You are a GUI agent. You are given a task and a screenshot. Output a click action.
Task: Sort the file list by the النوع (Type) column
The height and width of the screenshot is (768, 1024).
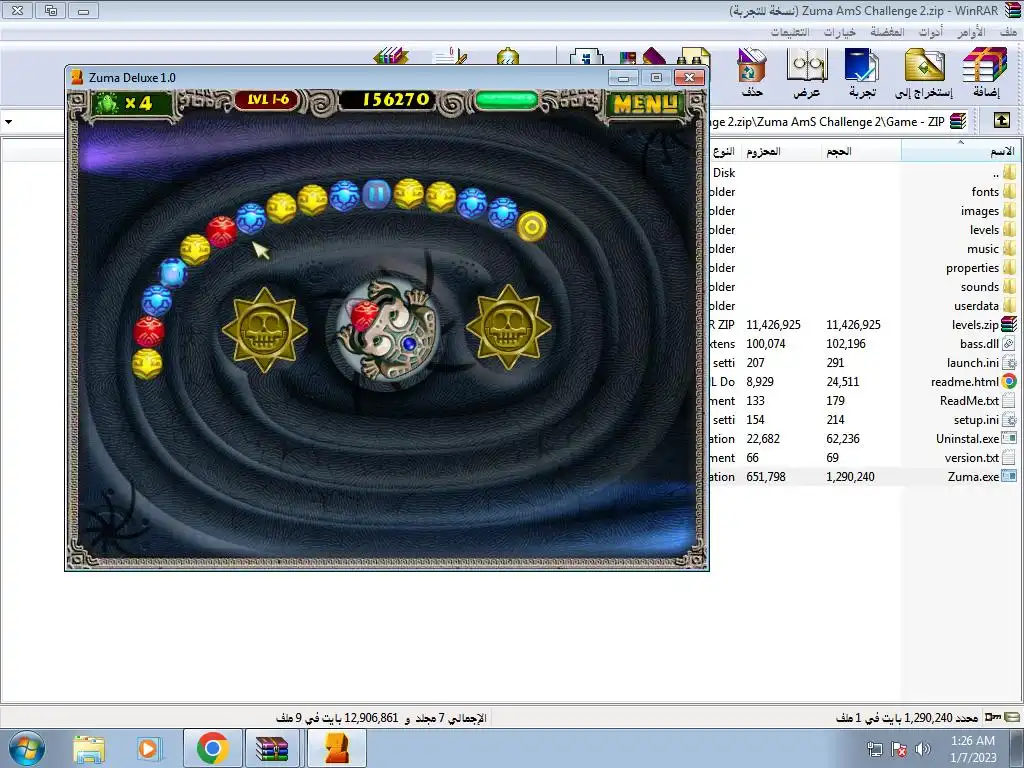click(x=725, y=152)
